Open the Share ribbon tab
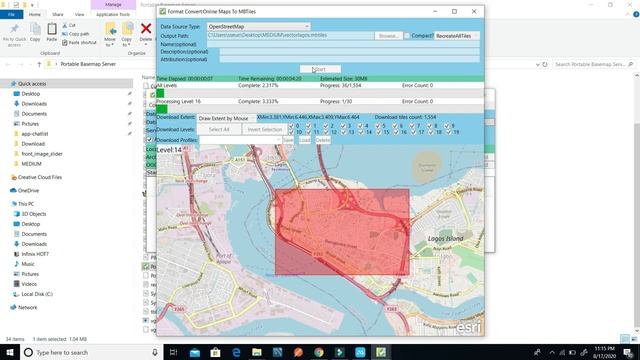 pos(58,14)
